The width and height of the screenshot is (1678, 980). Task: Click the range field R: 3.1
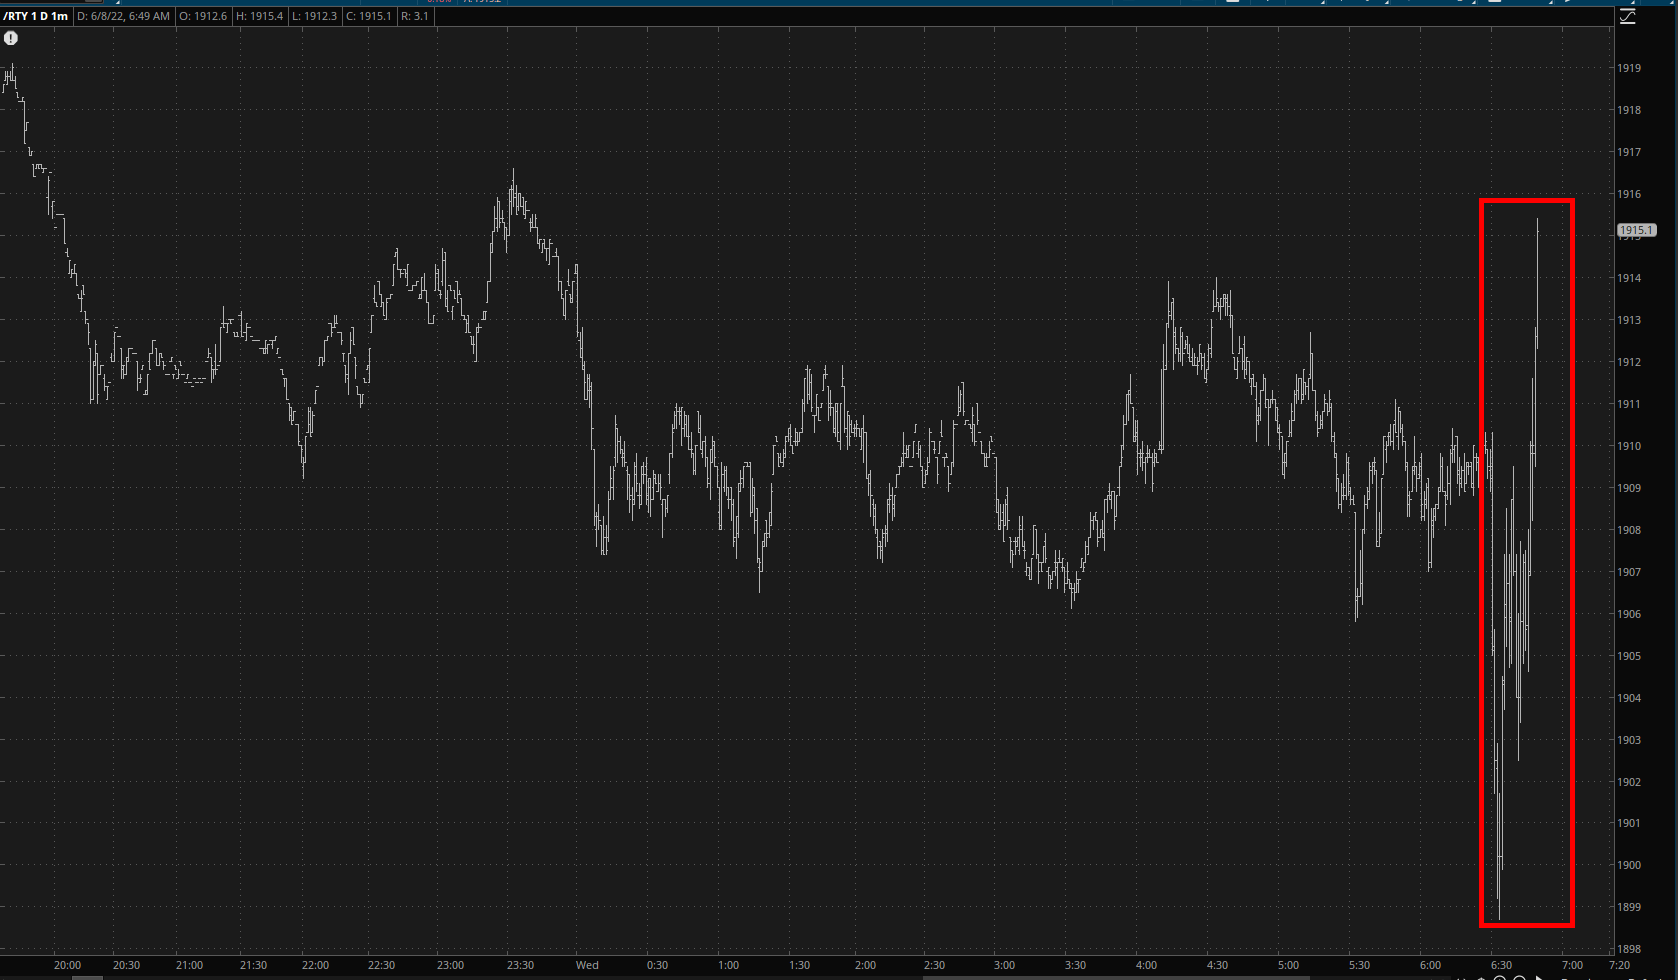(414, 16)
